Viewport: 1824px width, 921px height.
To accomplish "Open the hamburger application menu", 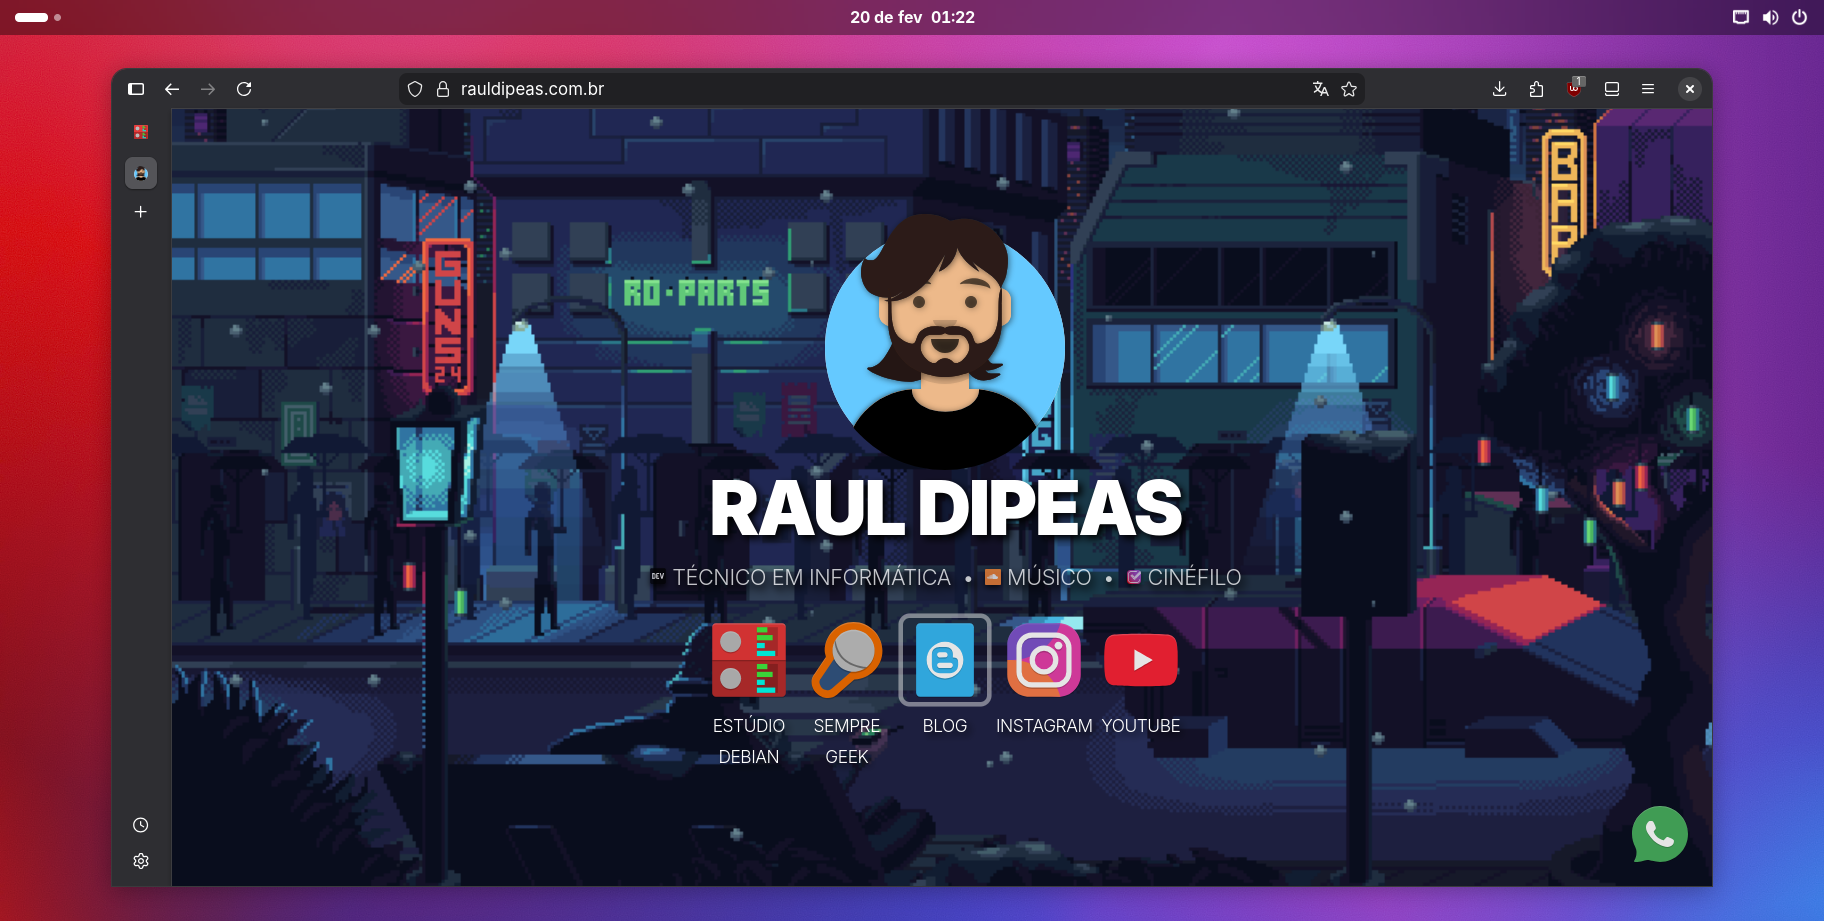I will (x=1648, y=89).
